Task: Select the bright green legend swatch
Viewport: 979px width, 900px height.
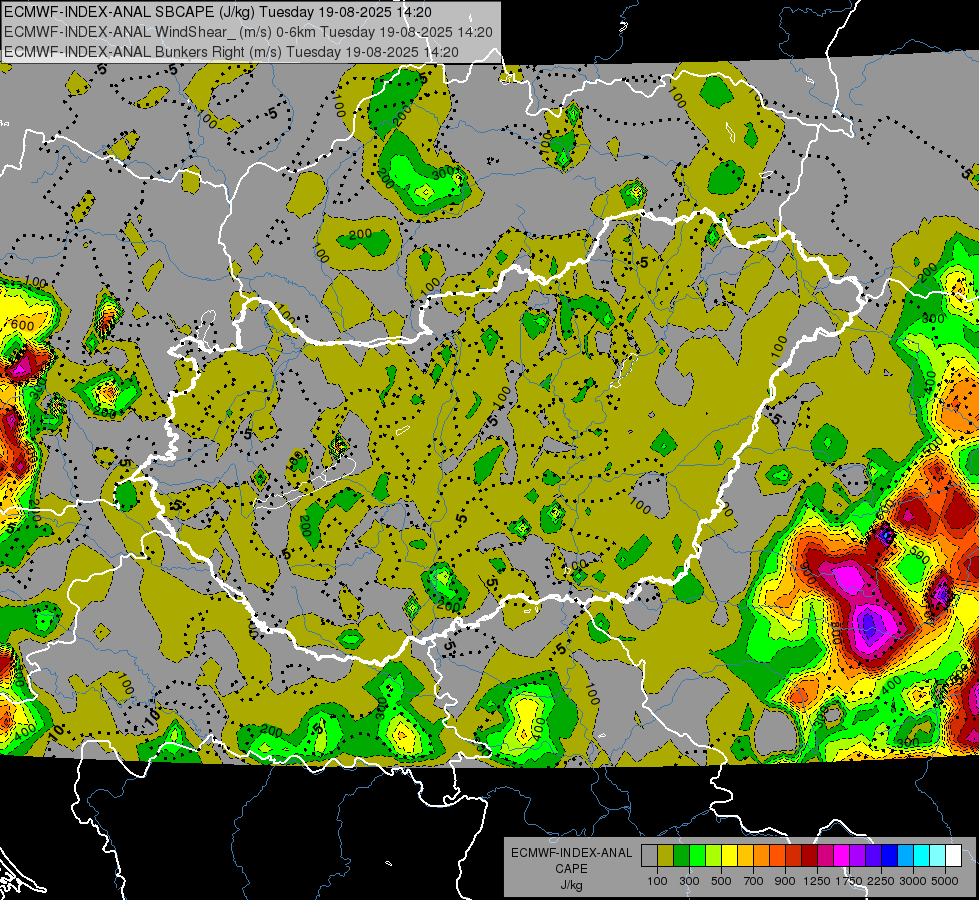Action: point(697,856)
